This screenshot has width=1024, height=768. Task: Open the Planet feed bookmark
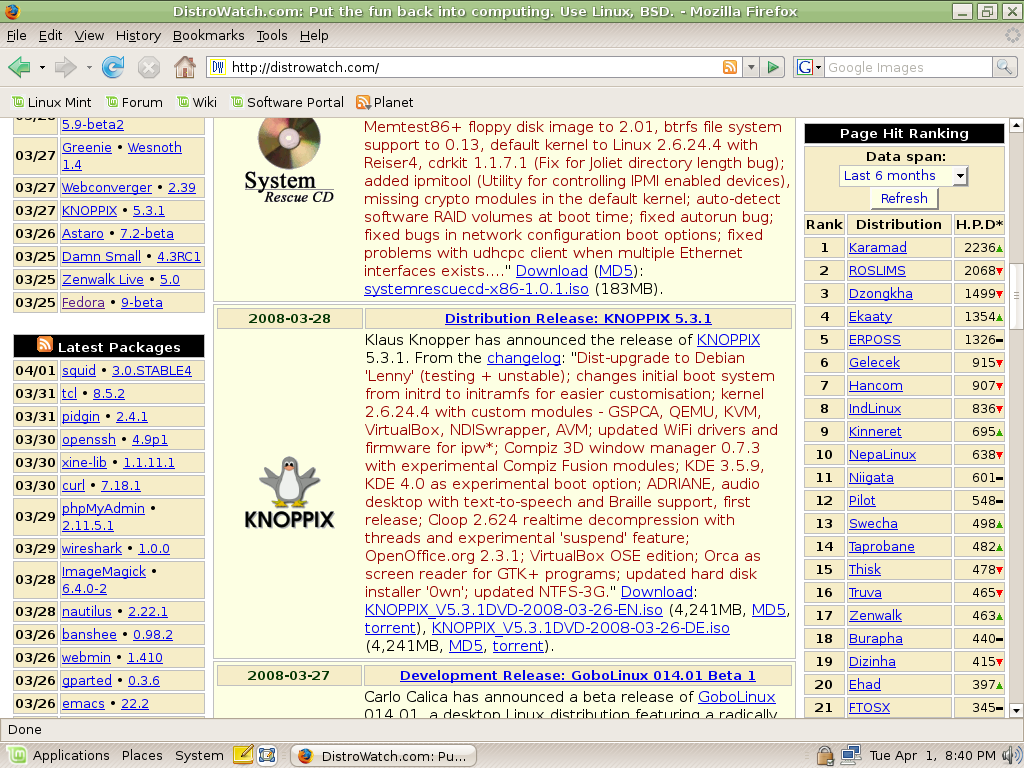[385, 103]
